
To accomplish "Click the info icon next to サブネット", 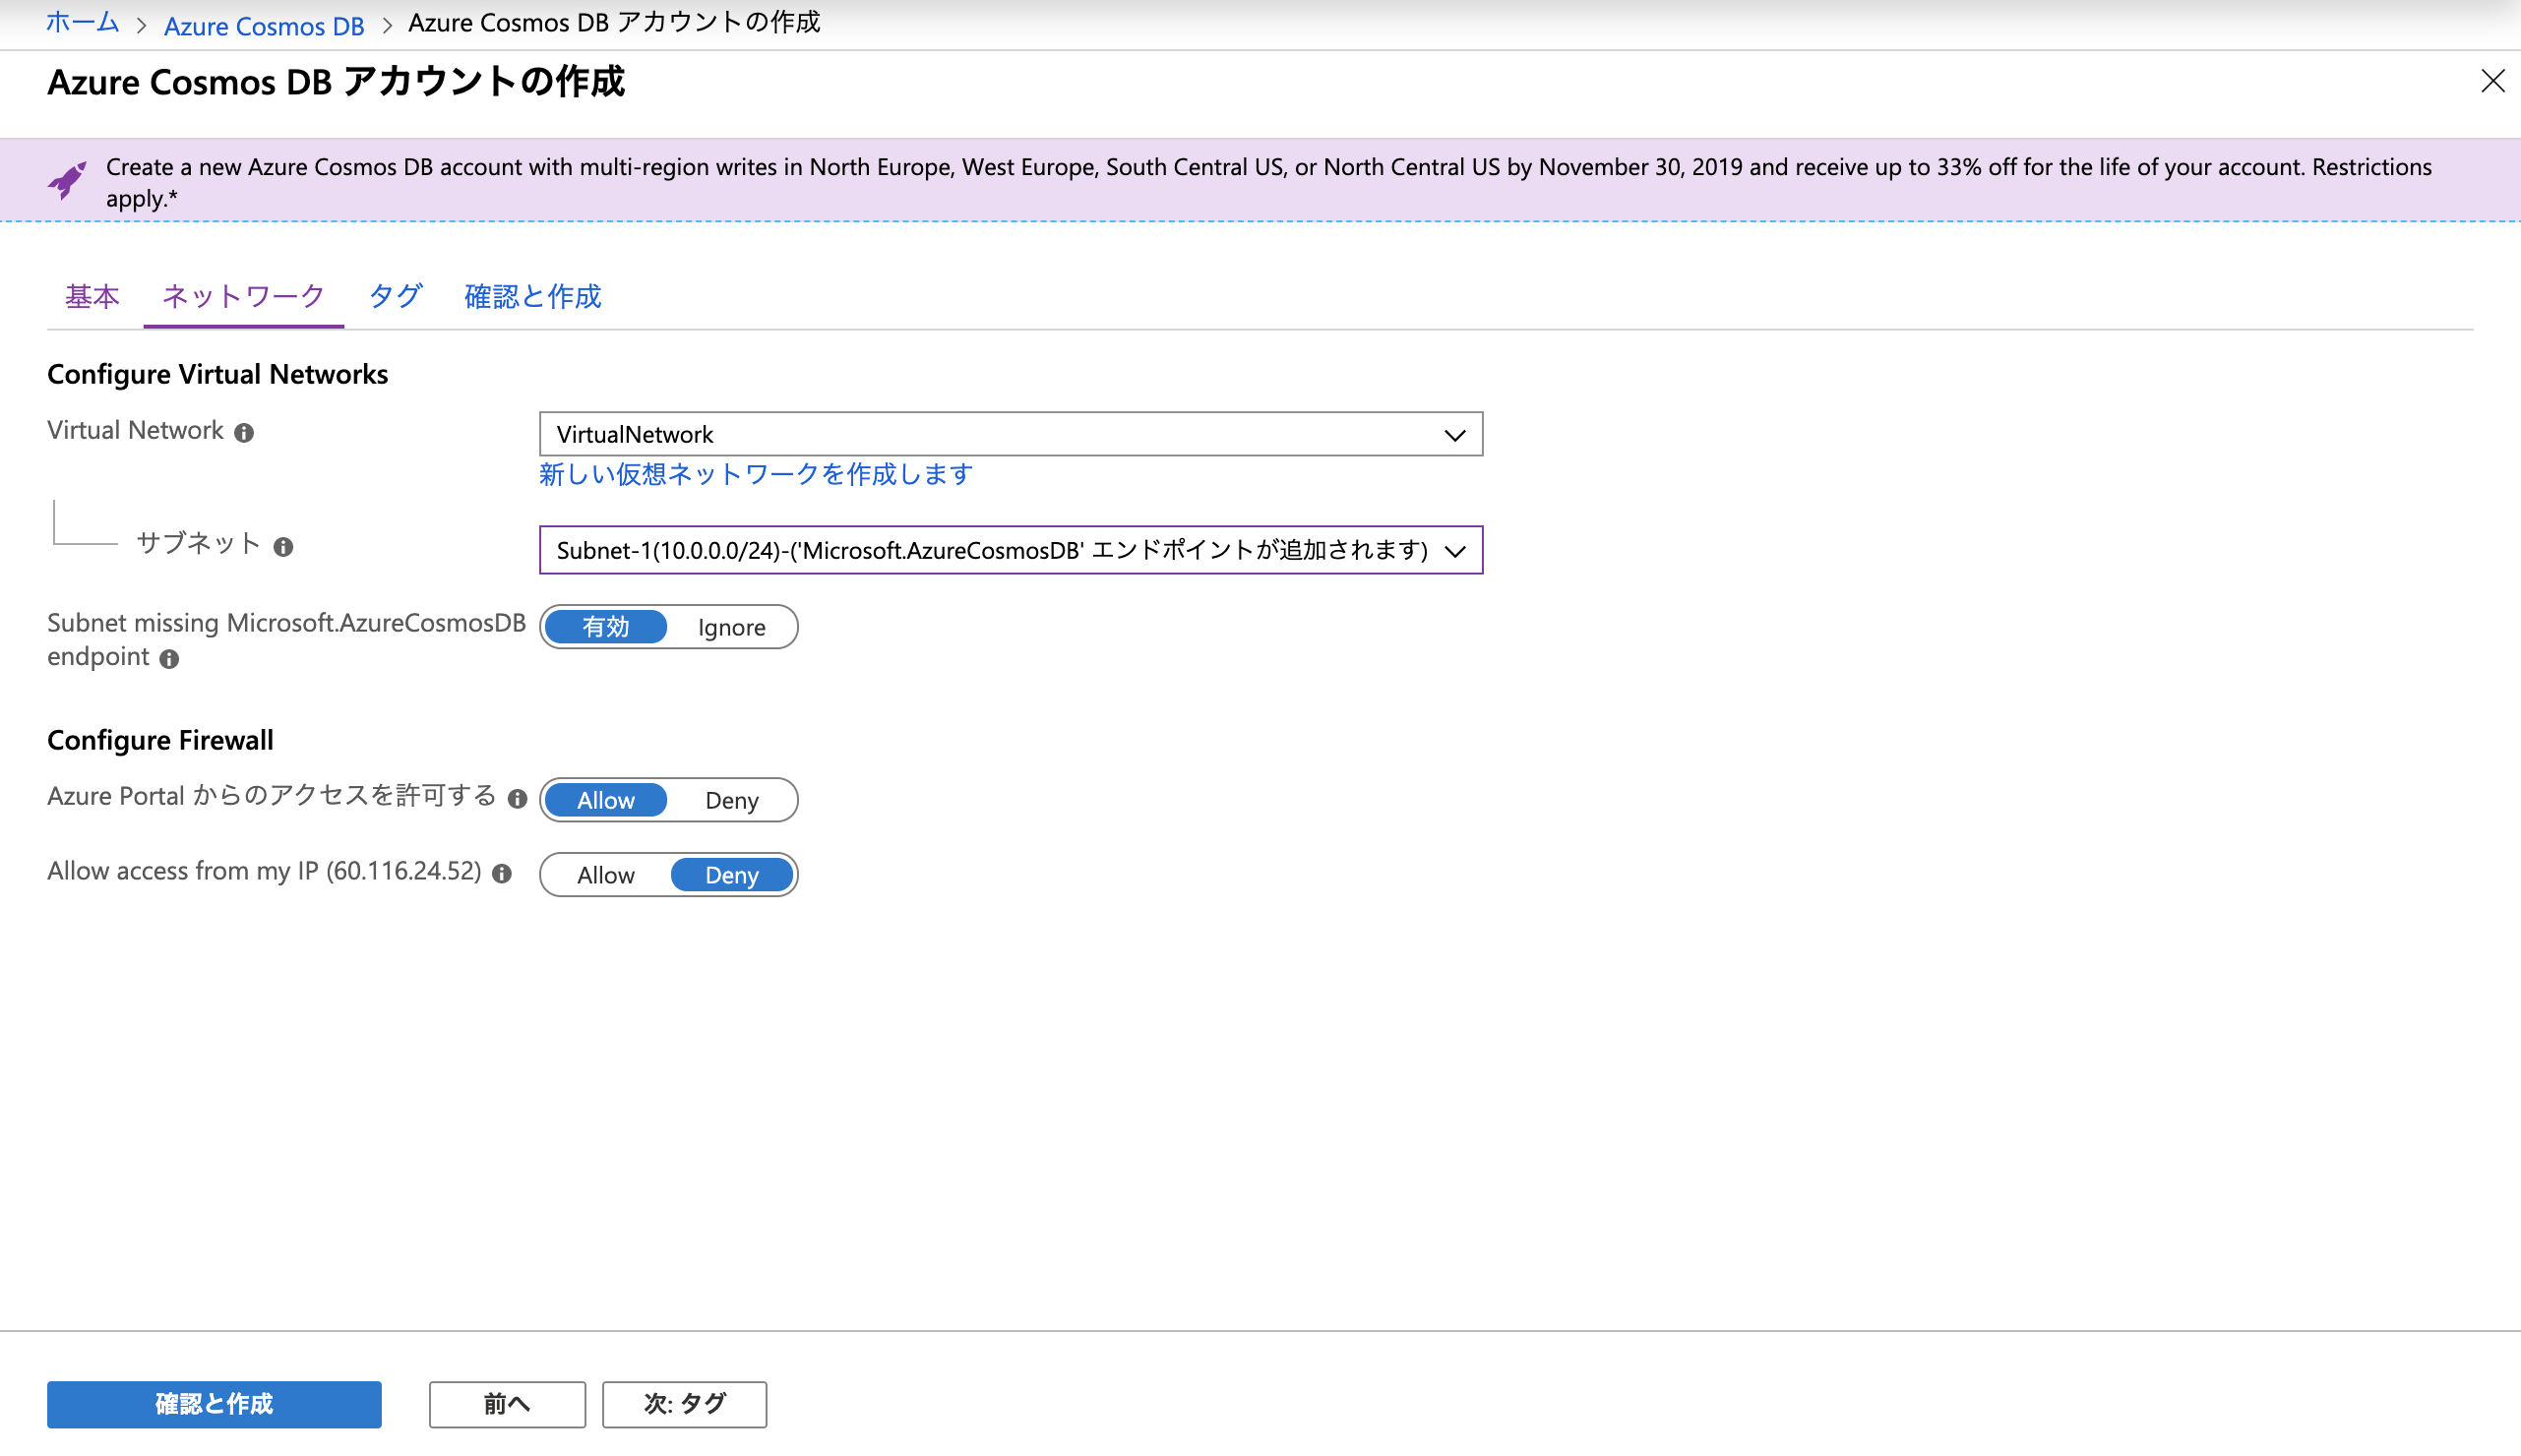I will 283,547.
